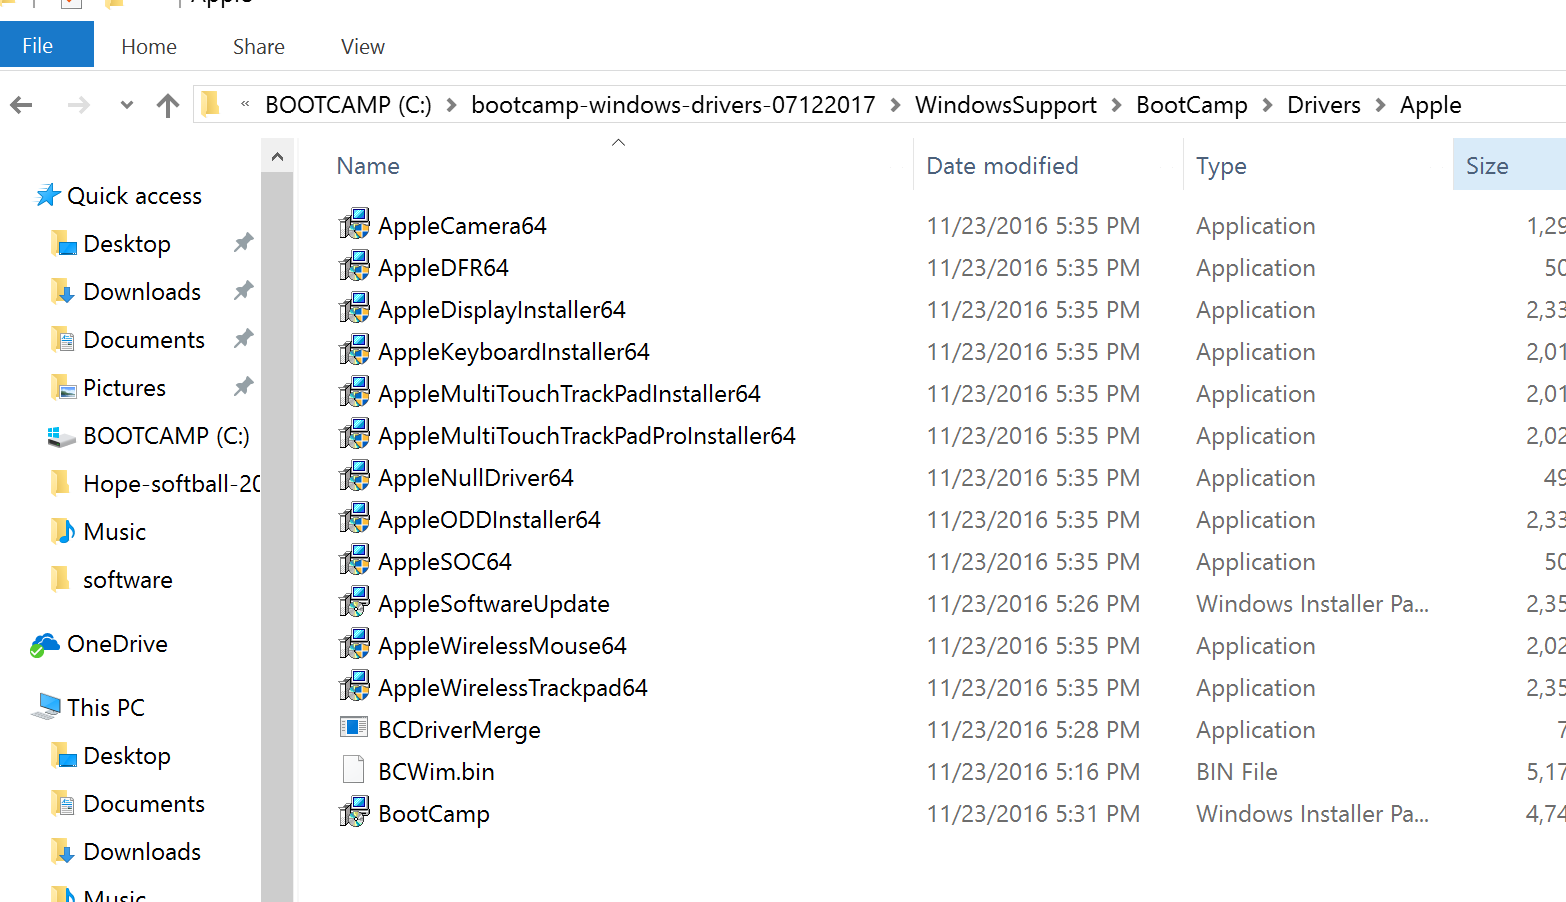The image size is (1566, 902).
Task: Select the blank BCWim.bin file icon
Action: click(353, 770)
